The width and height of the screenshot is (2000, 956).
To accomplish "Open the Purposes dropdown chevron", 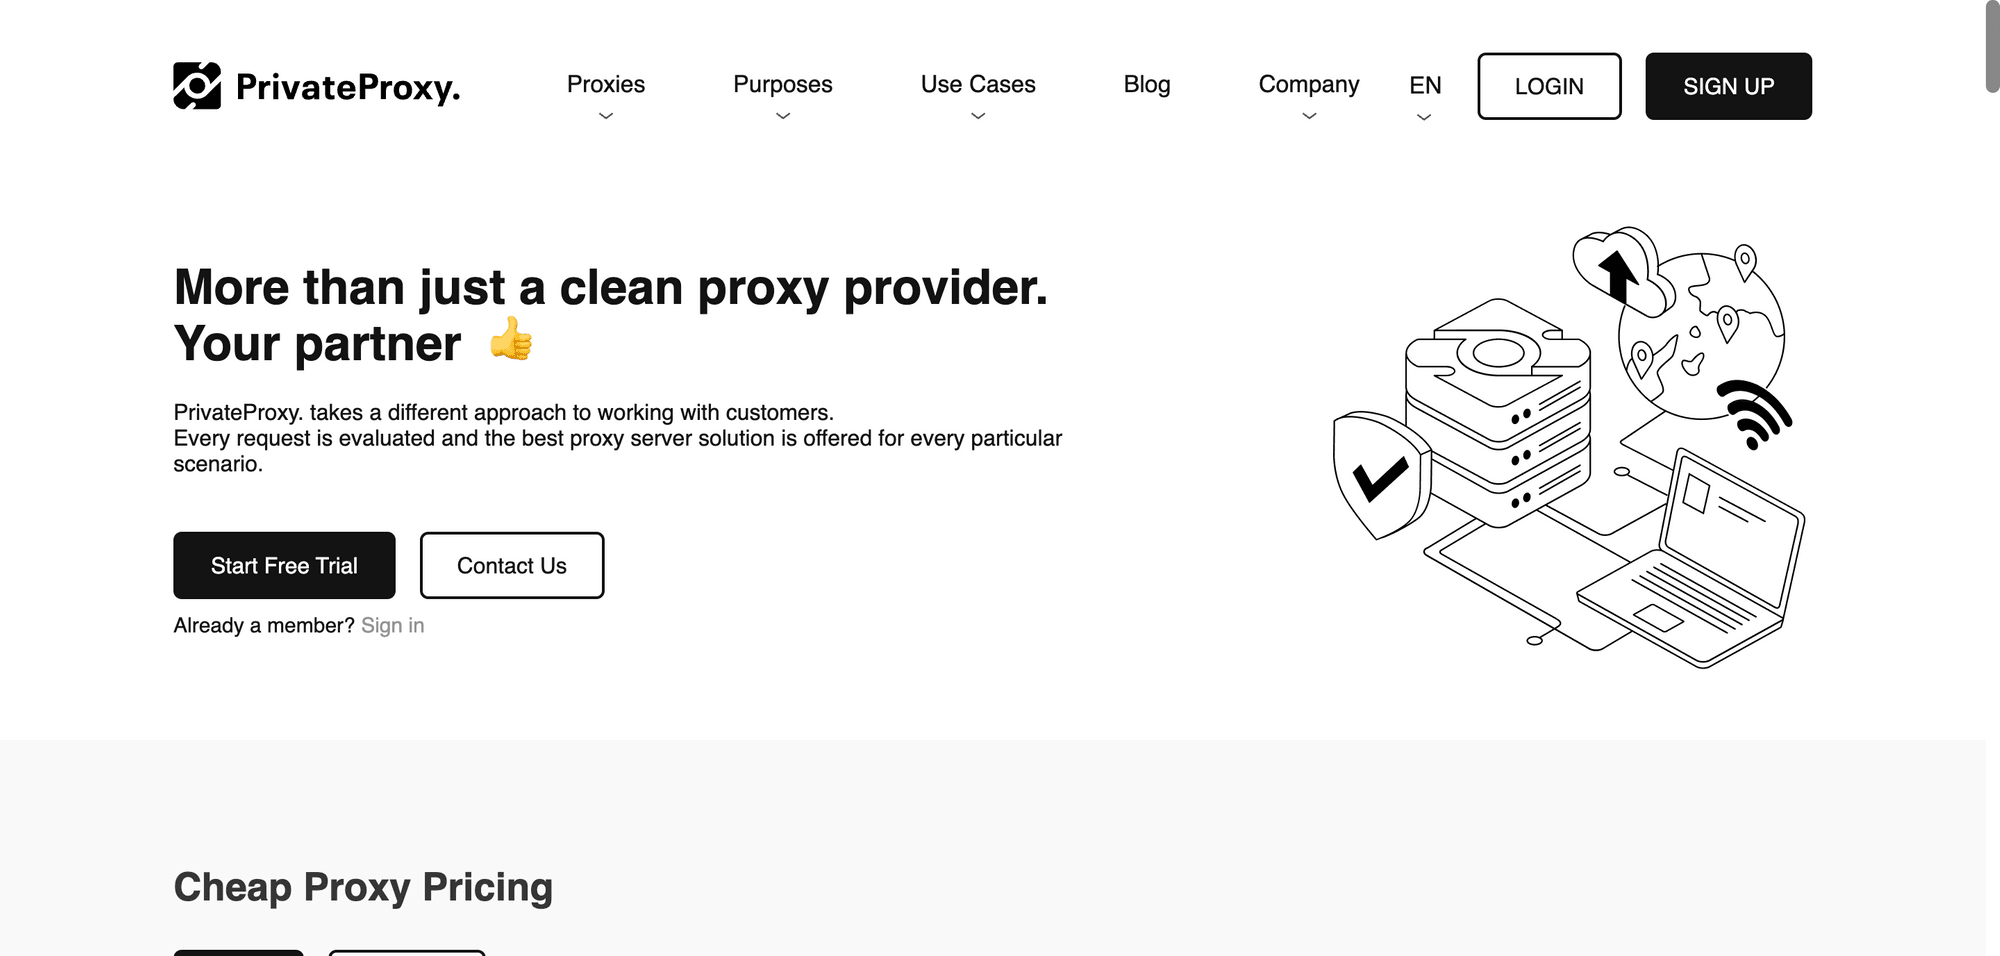I will pos(782,117).
